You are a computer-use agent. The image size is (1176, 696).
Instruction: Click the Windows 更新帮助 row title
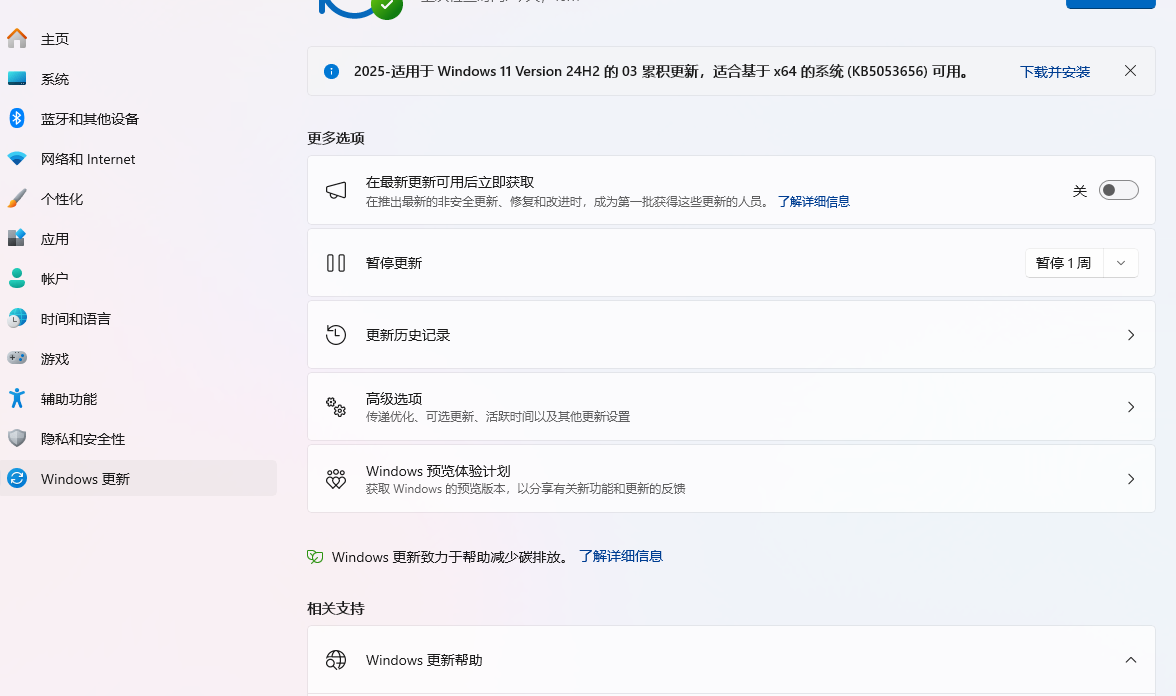click(x=424, y=660)
